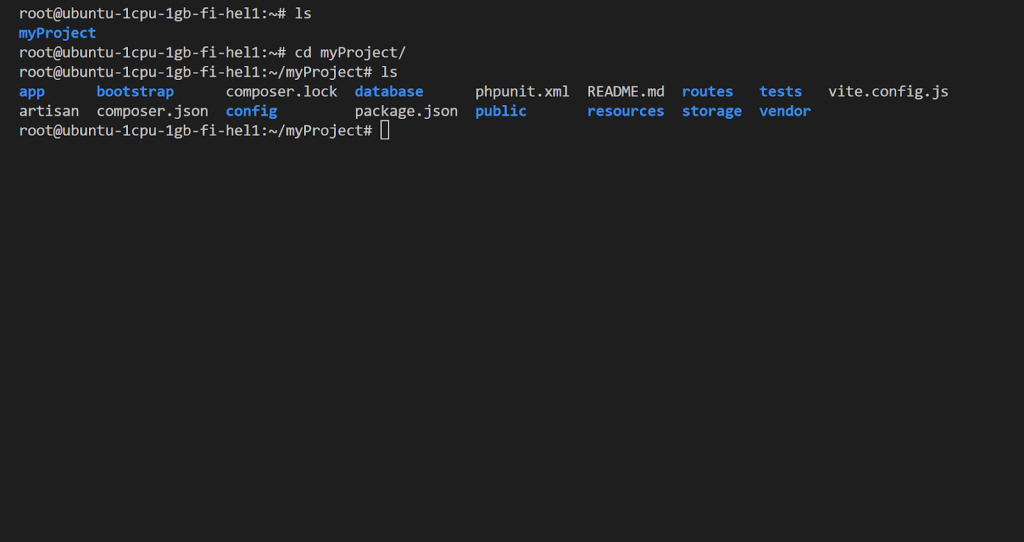
Task: Click the app directory name
Action: (32, 92)
